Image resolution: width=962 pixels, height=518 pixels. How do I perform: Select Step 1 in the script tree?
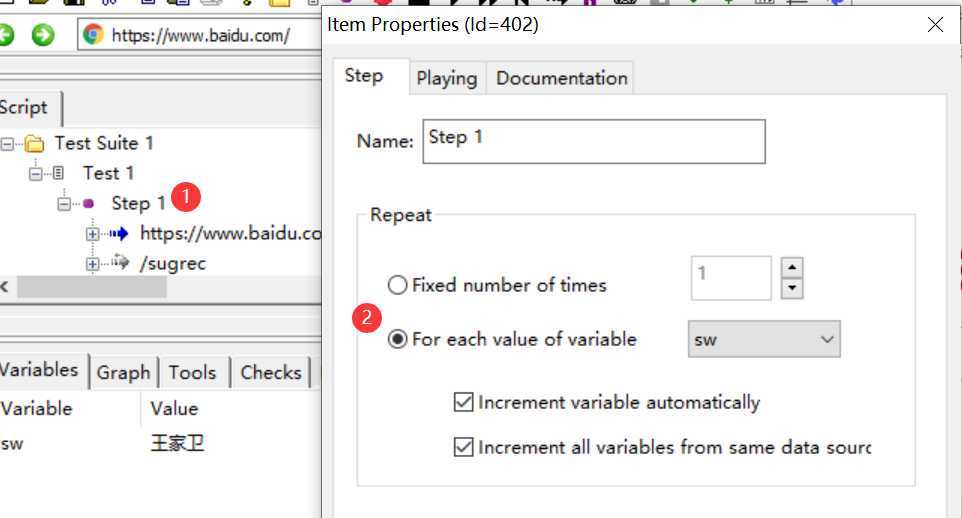tap(138, 203)
